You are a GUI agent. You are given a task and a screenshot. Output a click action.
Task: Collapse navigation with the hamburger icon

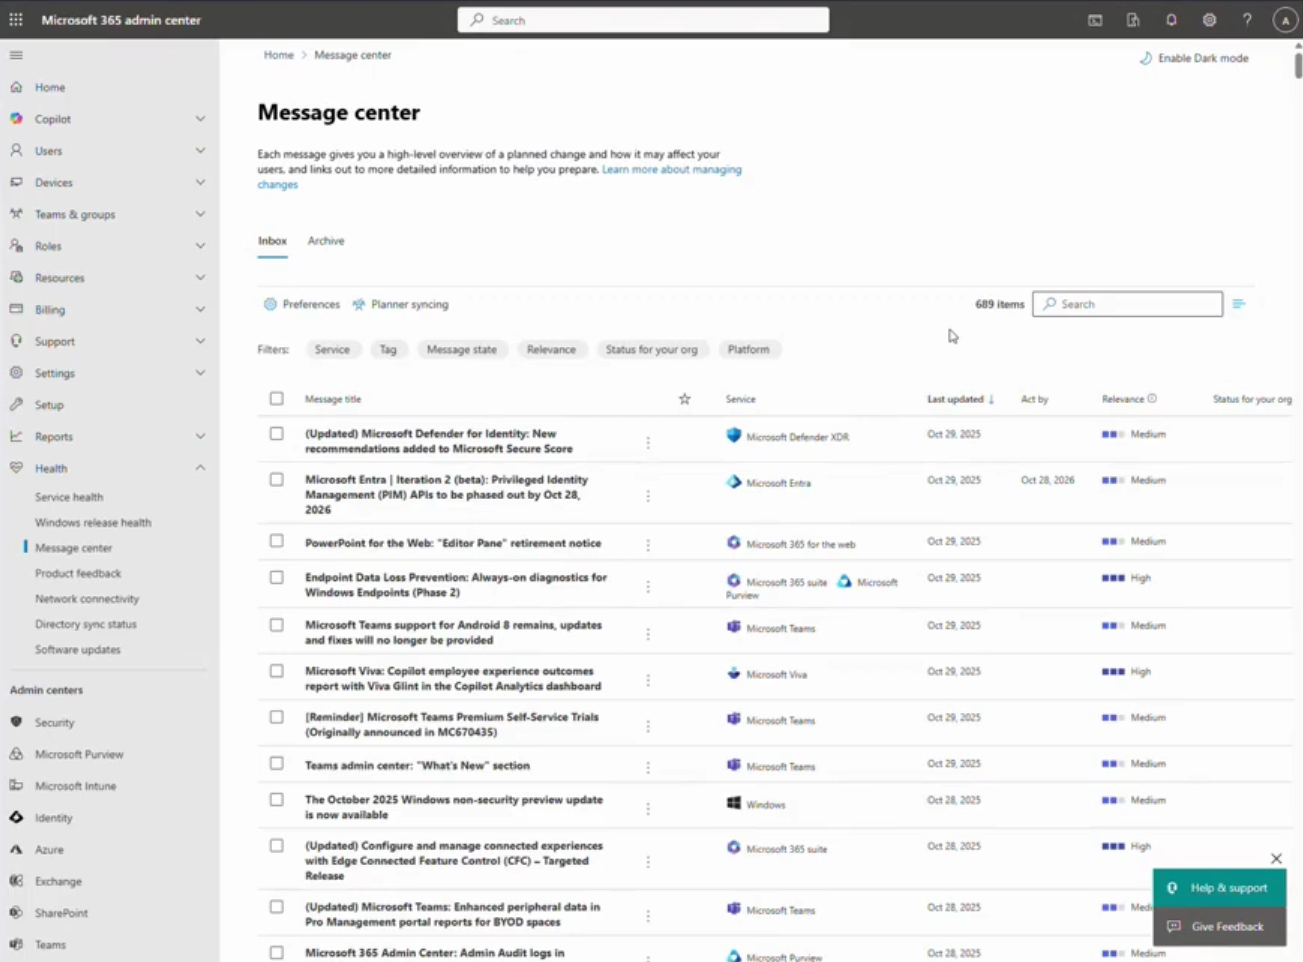click(x=16, y=55)
